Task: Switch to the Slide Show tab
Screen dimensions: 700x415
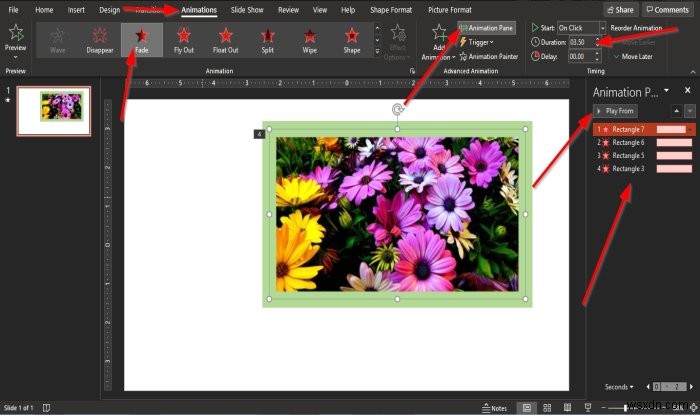Action: [x=247, y=9]
